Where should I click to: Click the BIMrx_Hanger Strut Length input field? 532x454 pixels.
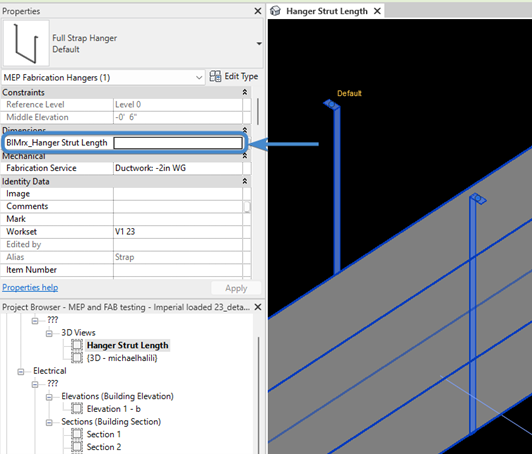coord(178,143)
